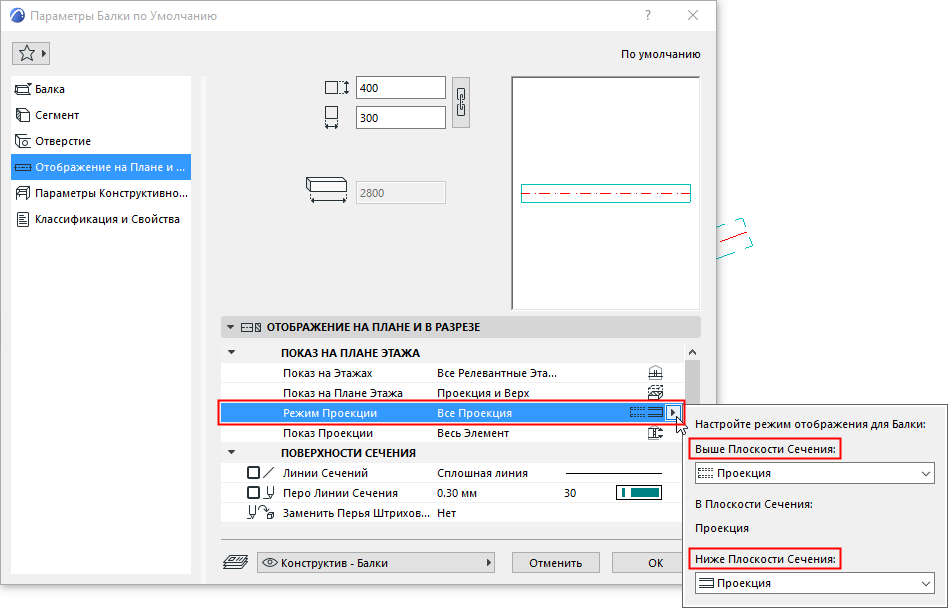Click the Заменить Перья Штрихов override icon
This screenshot has height=609, width=949.
261,513
